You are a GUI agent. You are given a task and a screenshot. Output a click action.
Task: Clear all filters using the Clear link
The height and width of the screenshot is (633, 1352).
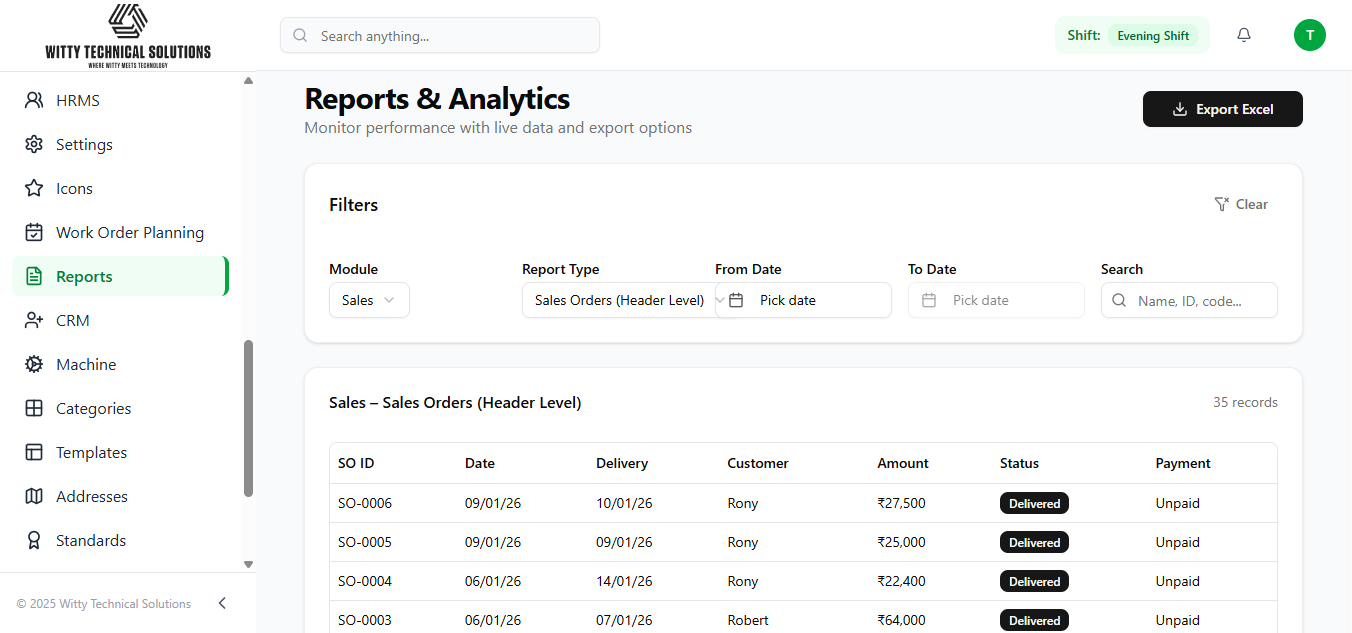(1241, 204)
